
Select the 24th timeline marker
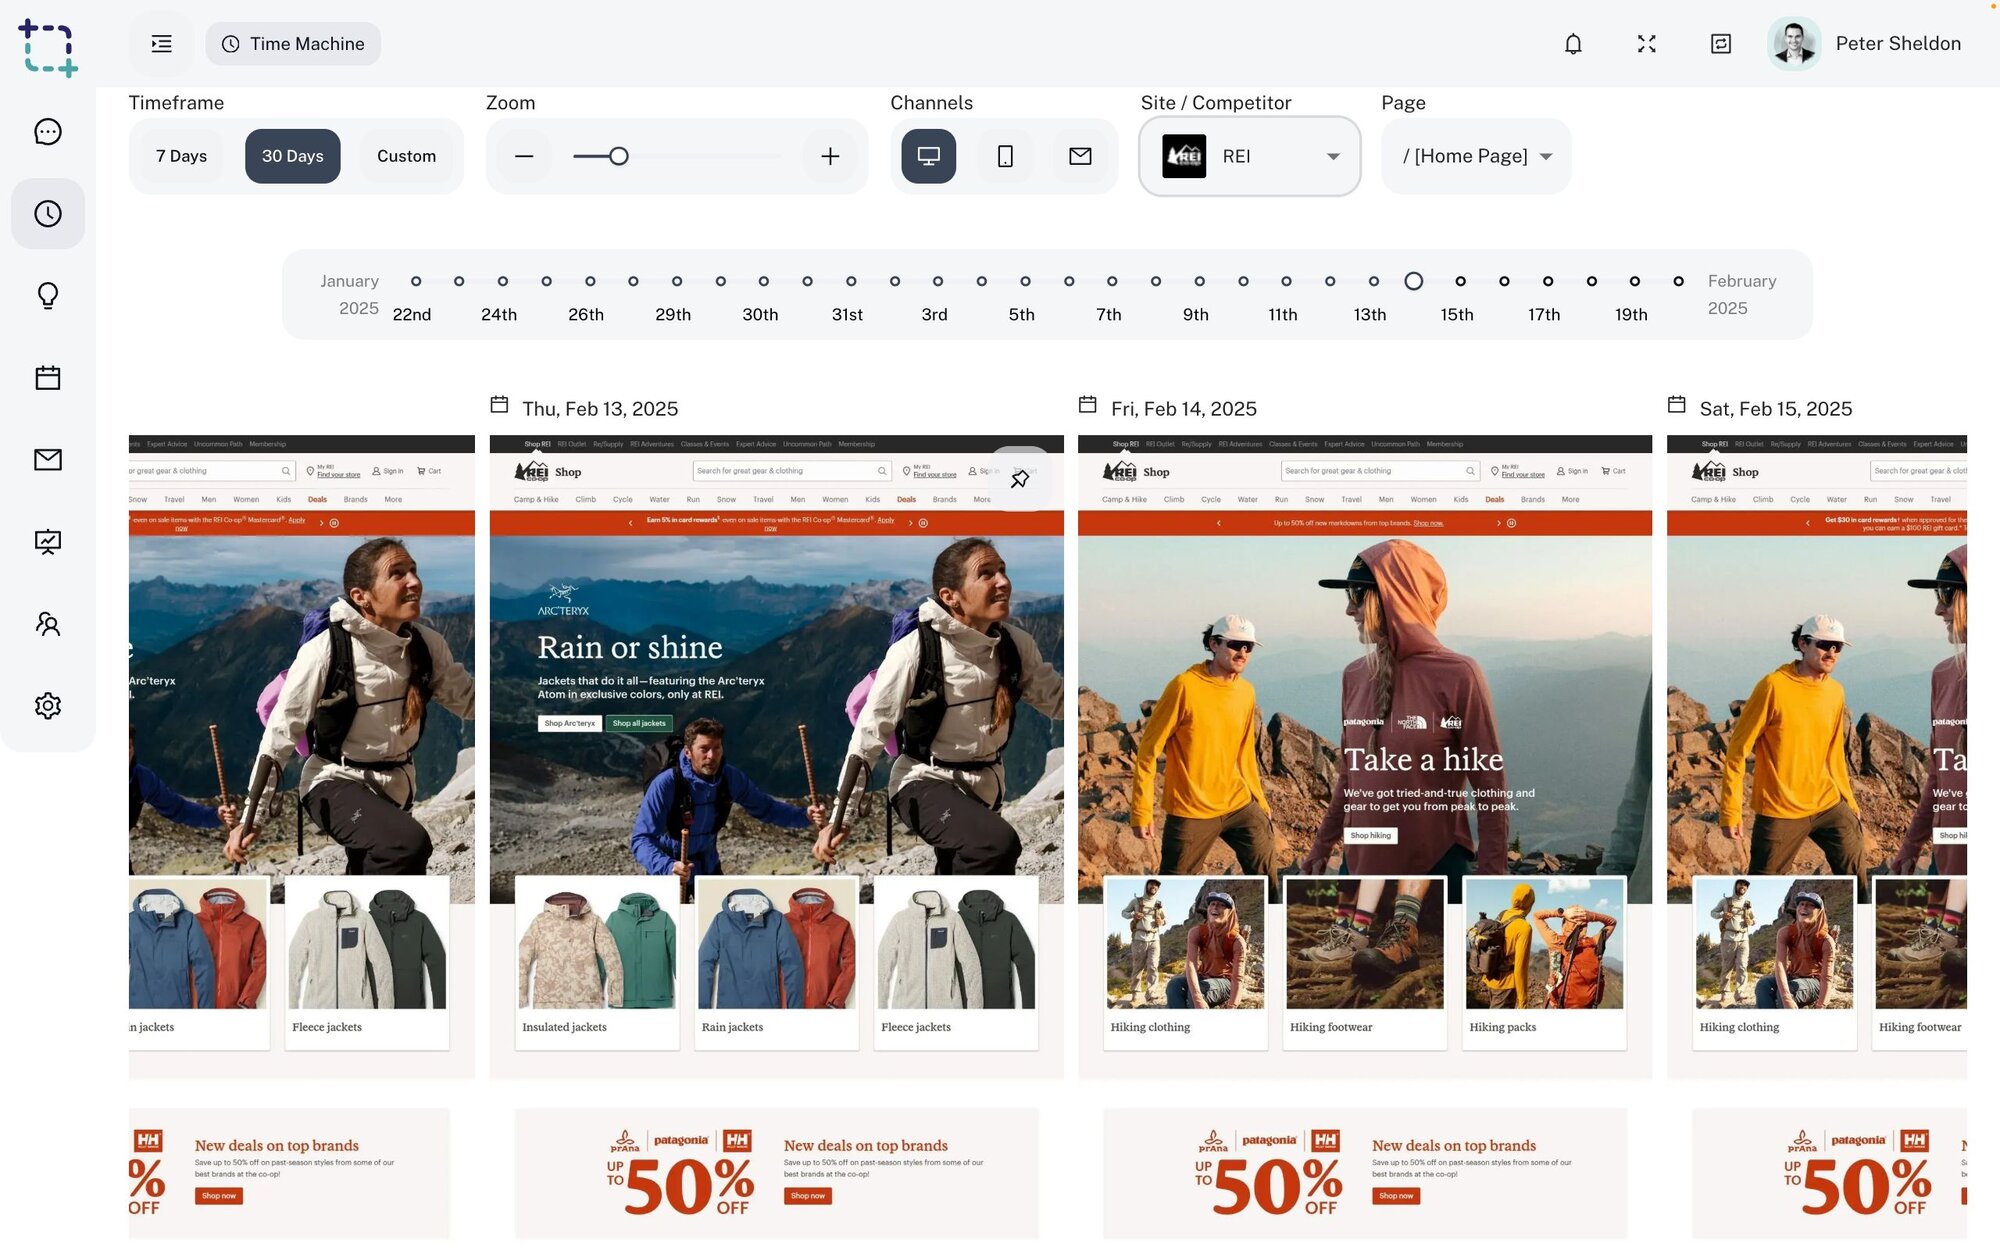tap(503, 281)
